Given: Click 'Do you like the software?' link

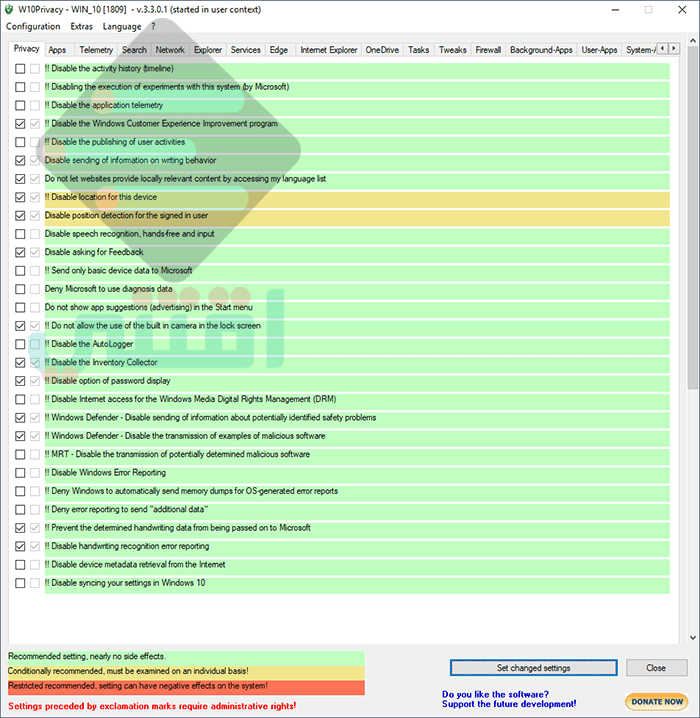Looking at the screenshot, I should (495, 694).
